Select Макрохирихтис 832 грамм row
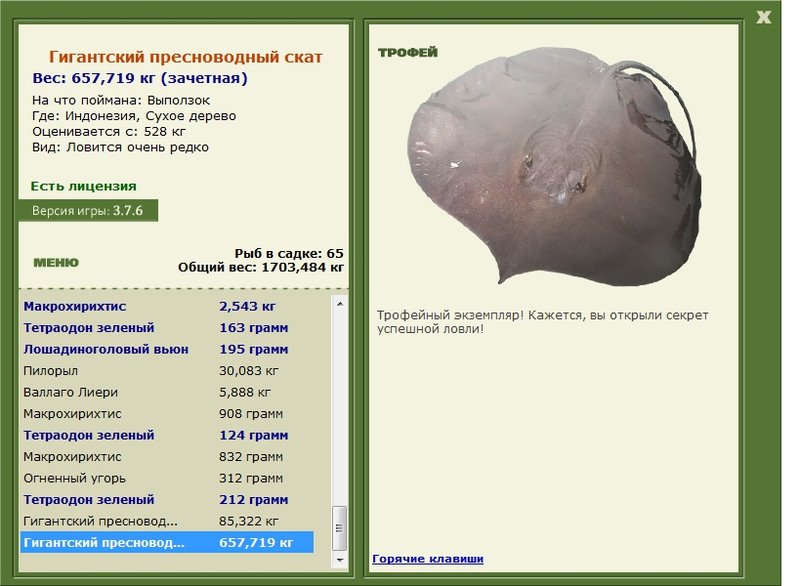The width and height of the screenshot is (800, 586). 167,456
